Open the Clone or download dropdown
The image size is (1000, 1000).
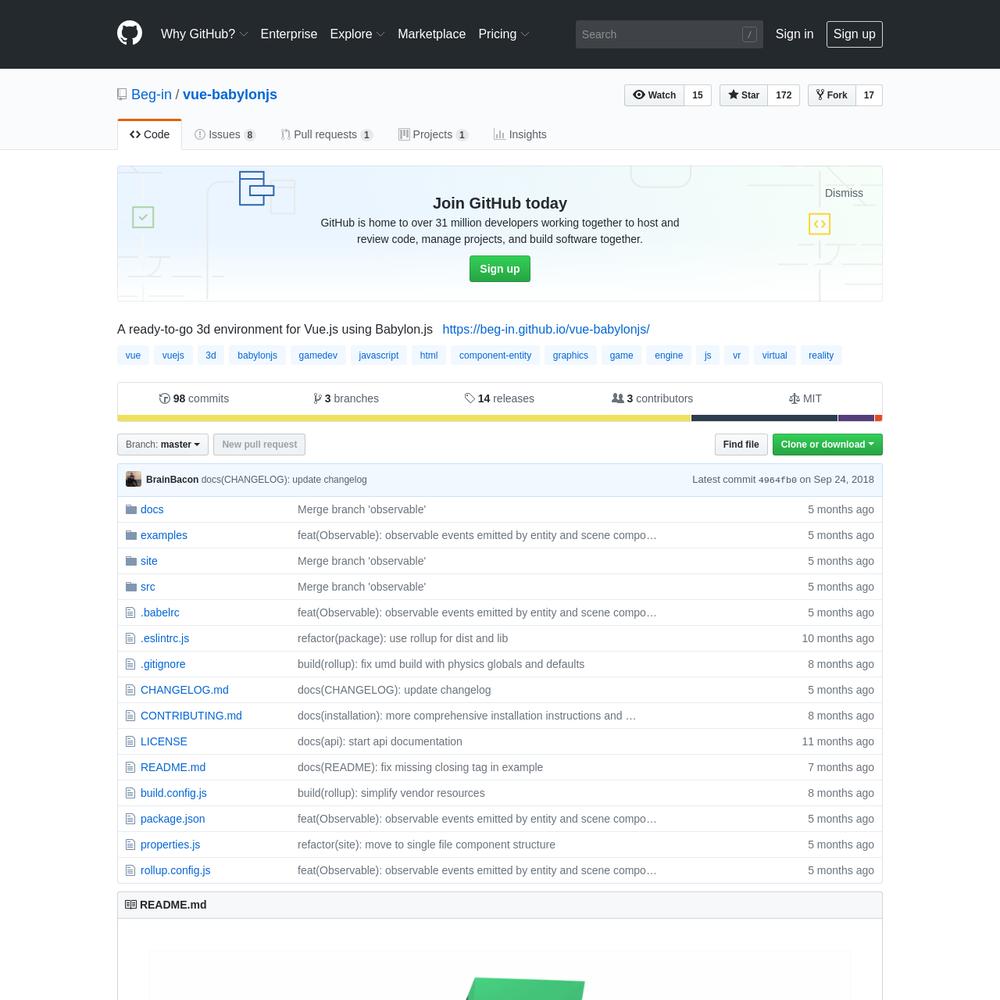click(x=827, y=445)
